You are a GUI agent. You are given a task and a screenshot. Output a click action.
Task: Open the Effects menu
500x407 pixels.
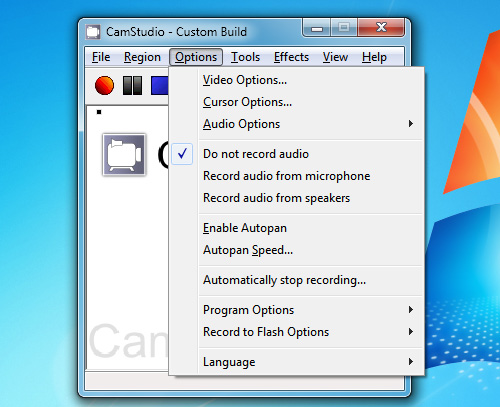pos(291,57)
